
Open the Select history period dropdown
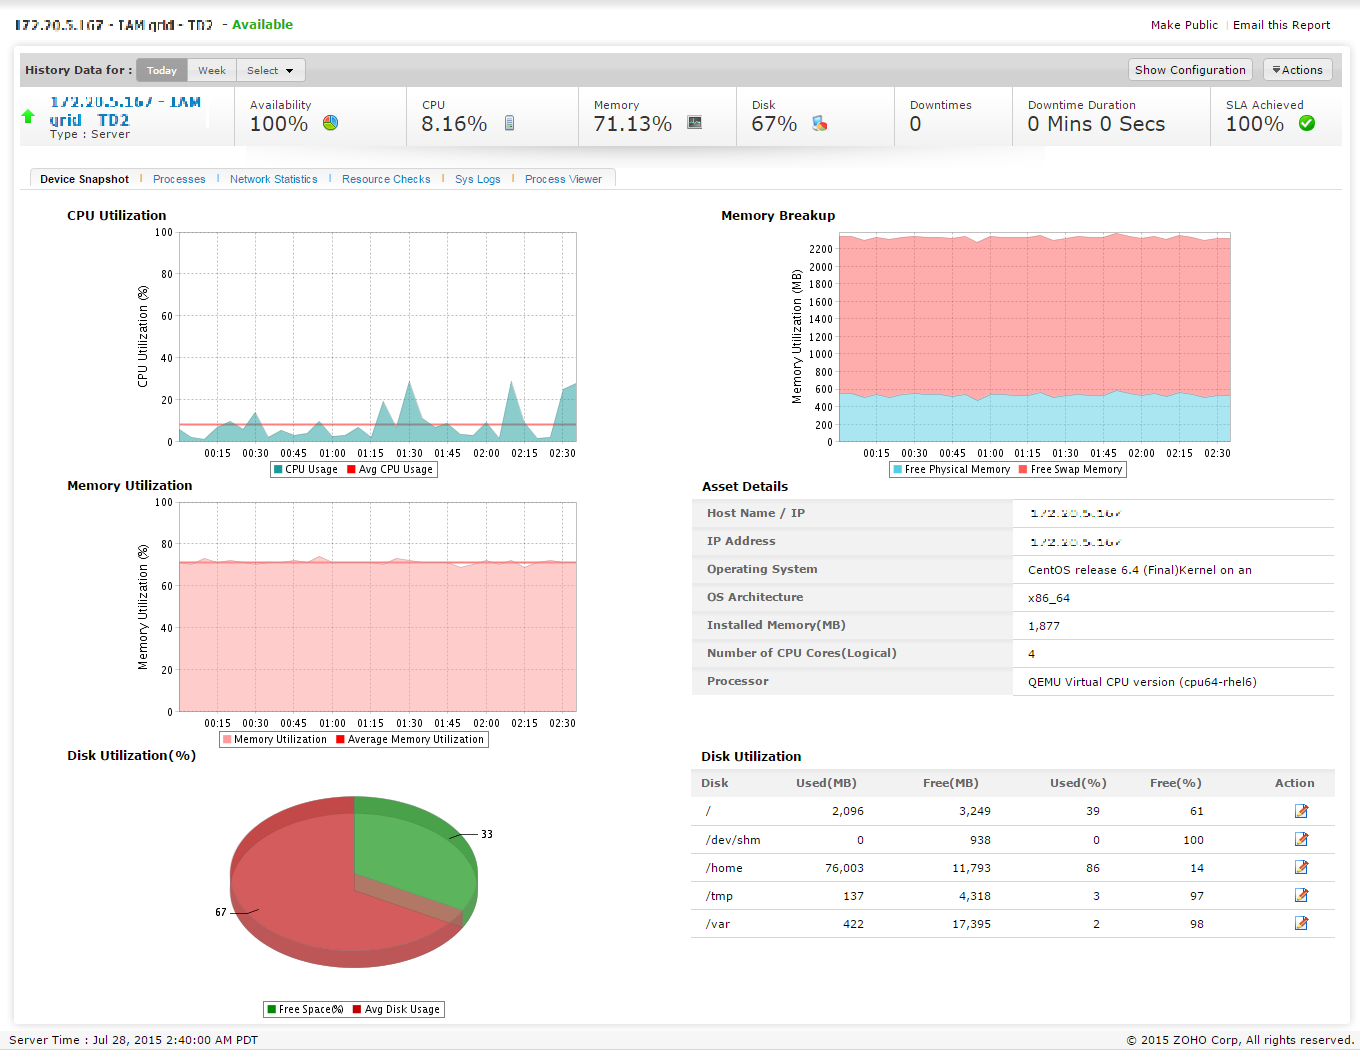pos(270,70)
